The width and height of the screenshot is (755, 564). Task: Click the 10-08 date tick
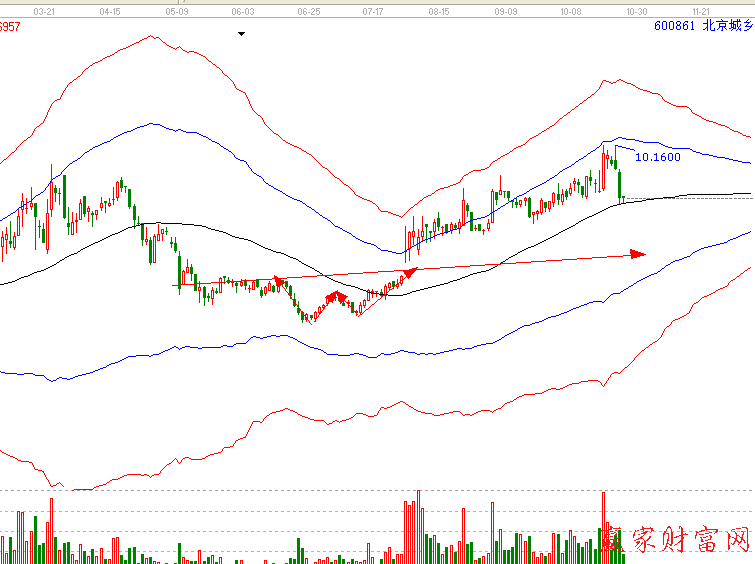571,11
